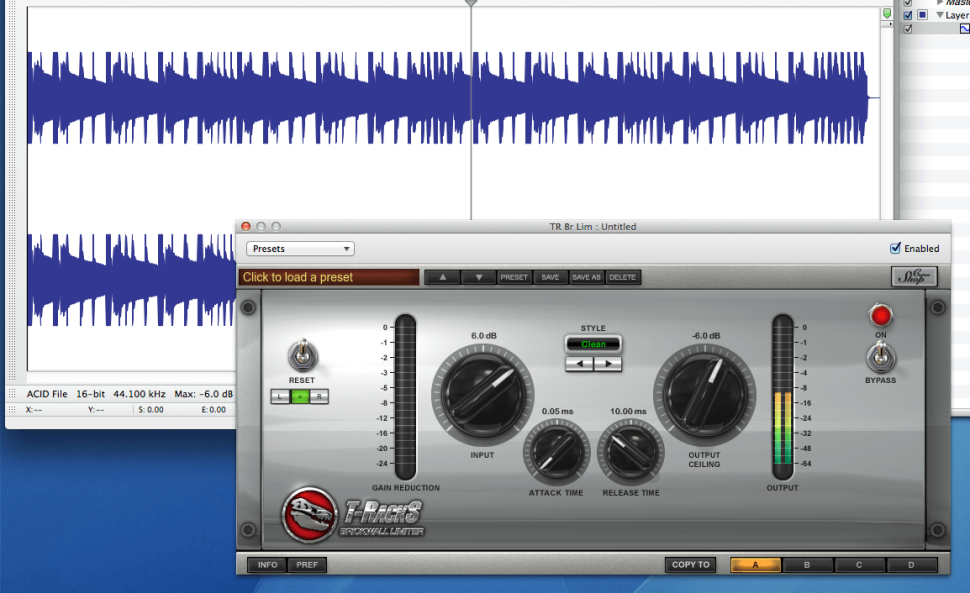Click the RELEASE TIME knob
Image resolution: width=970 pixels, height=593 pixels.
coord(630,451)
